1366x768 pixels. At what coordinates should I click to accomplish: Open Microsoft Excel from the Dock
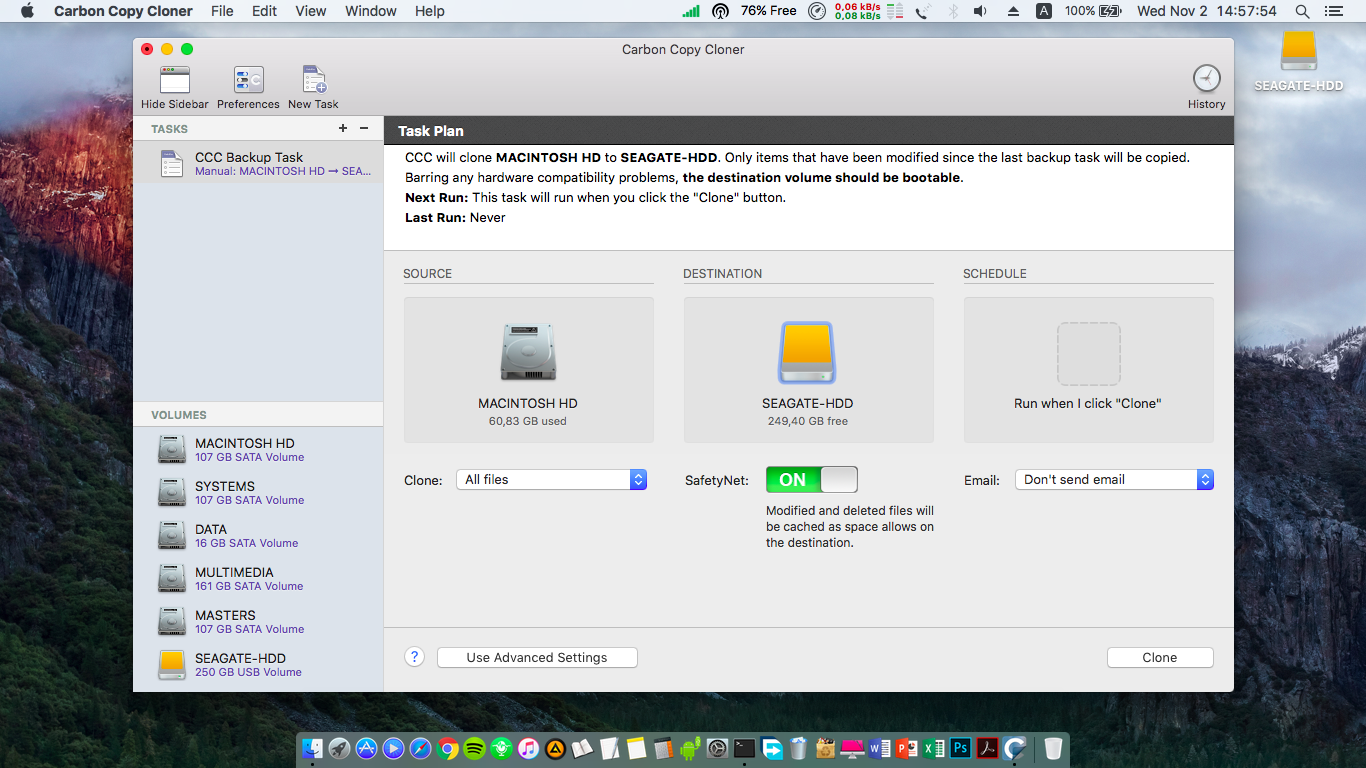pos(934,748)
